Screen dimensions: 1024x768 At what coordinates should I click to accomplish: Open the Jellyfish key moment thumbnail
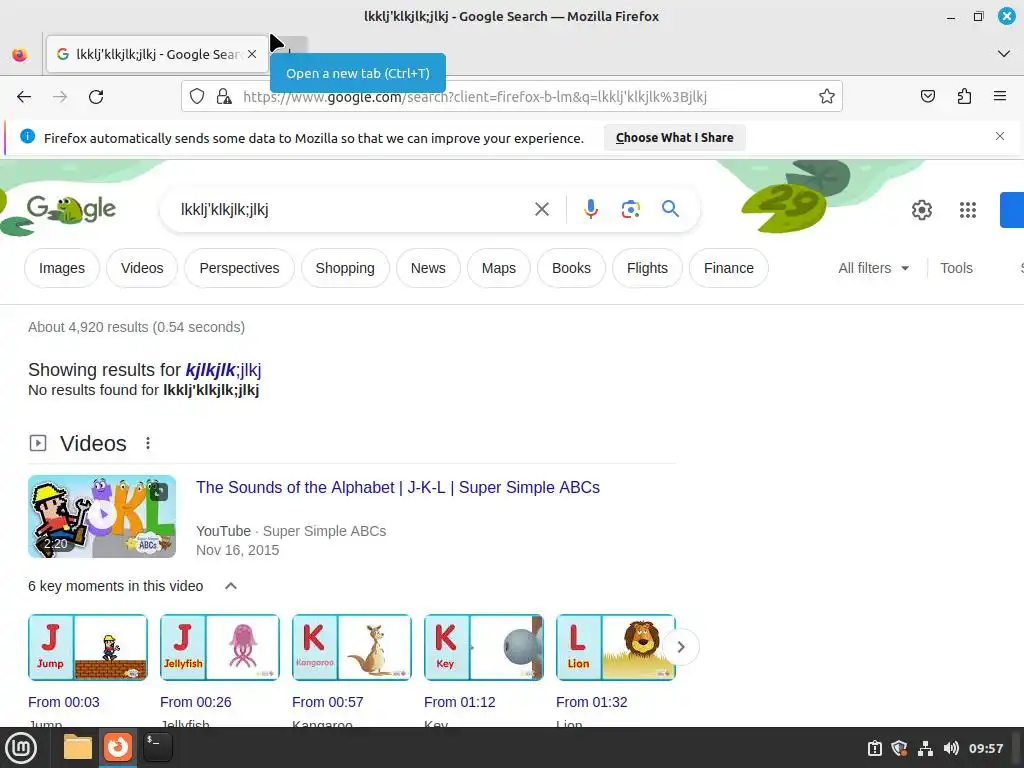pos(219,647)
